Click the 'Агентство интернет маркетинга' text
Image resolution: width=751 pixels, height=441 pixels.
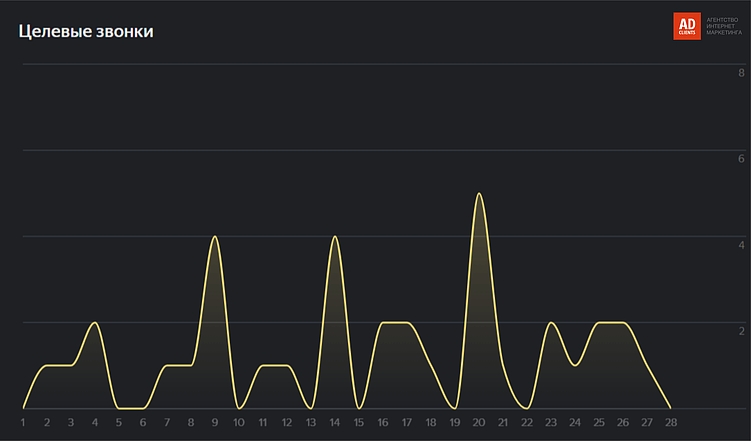[x=724, y=26]
